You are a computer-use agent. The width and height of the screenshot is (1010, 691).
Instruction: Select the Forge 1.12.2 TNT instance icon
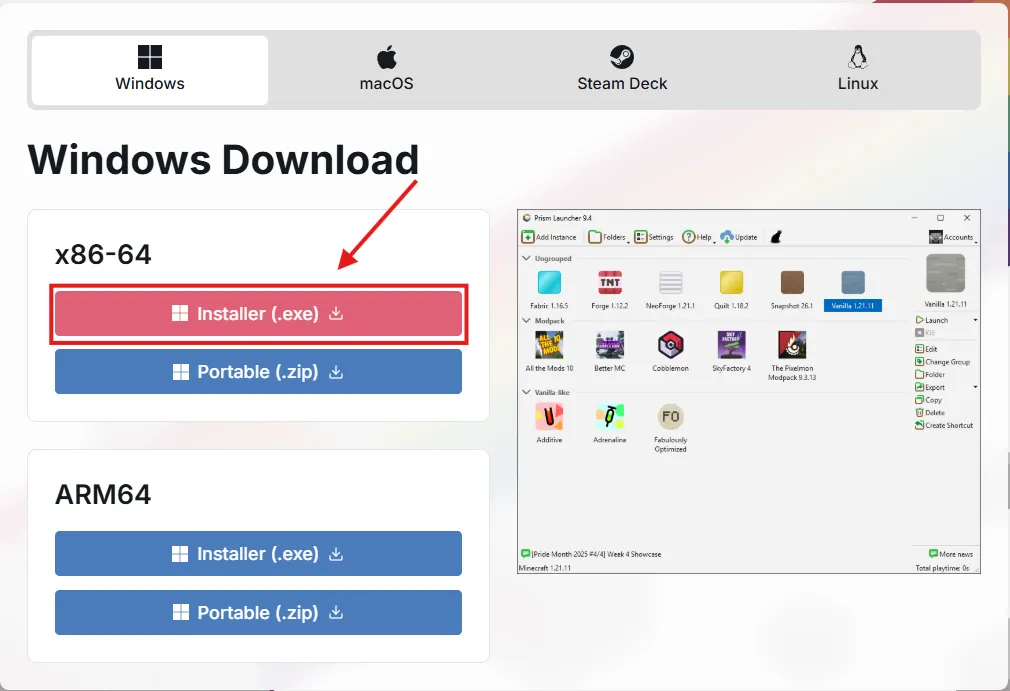coord(609,283)
